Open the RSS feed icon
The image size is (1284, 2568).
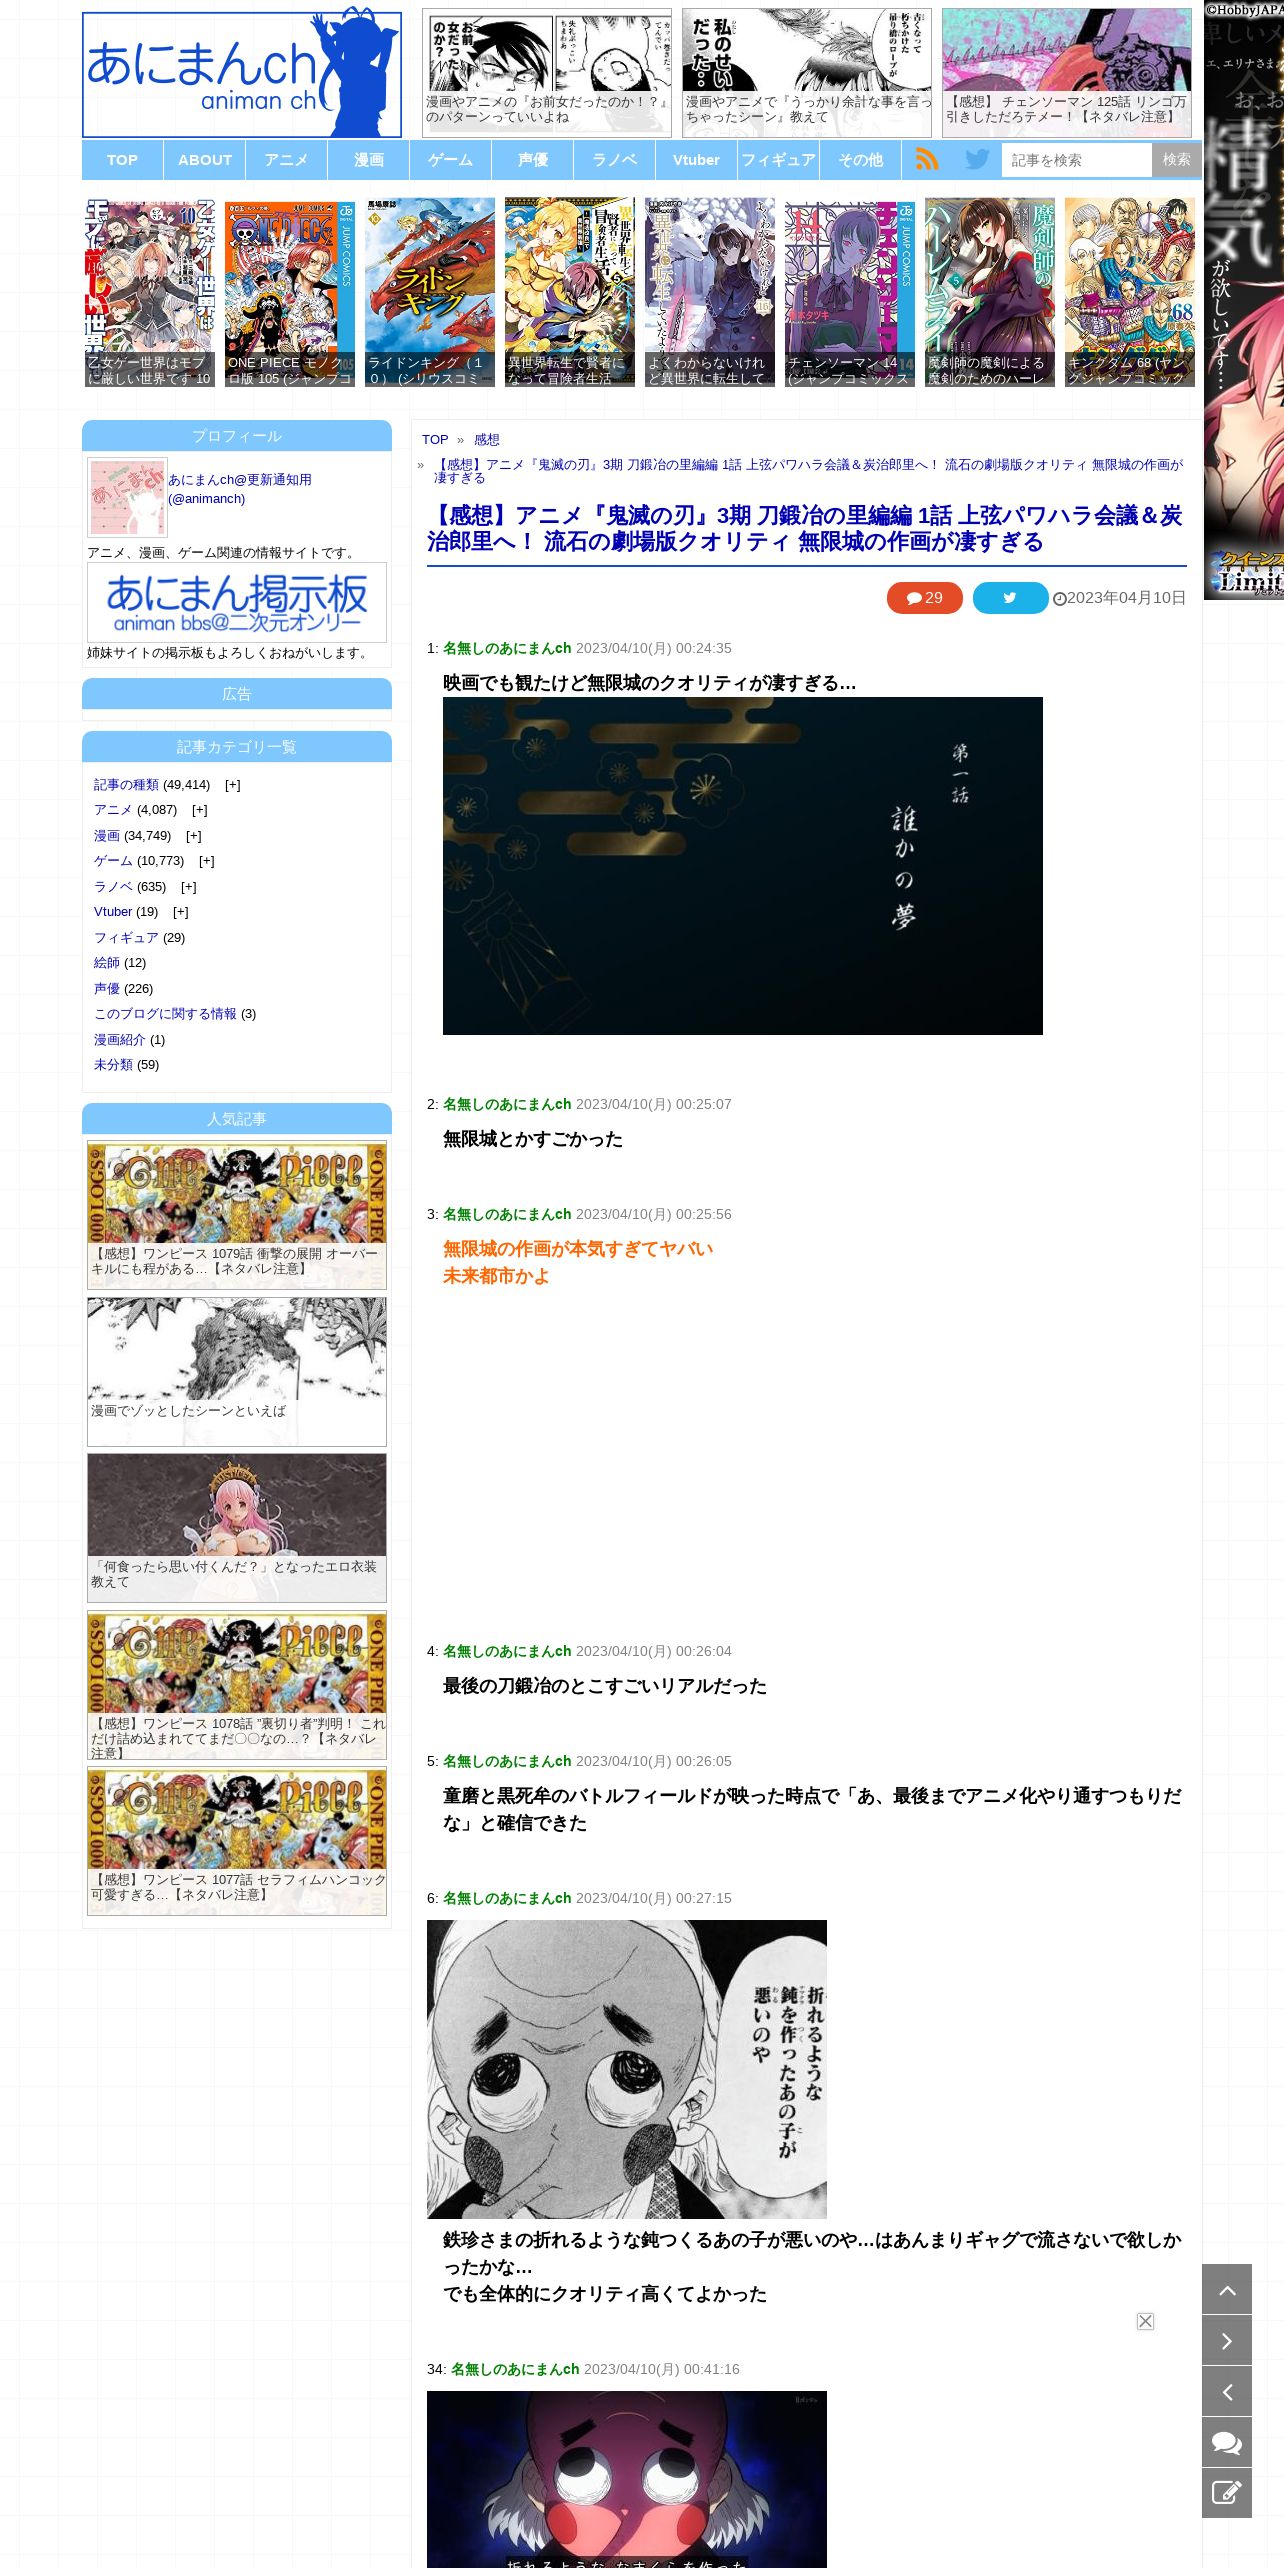pyautogui.click(x=927, y=159)
